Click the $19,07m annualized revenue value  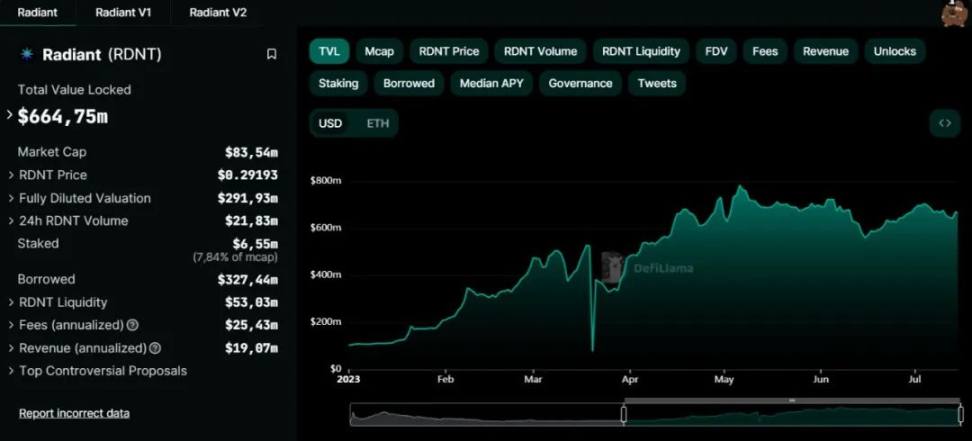251,348
